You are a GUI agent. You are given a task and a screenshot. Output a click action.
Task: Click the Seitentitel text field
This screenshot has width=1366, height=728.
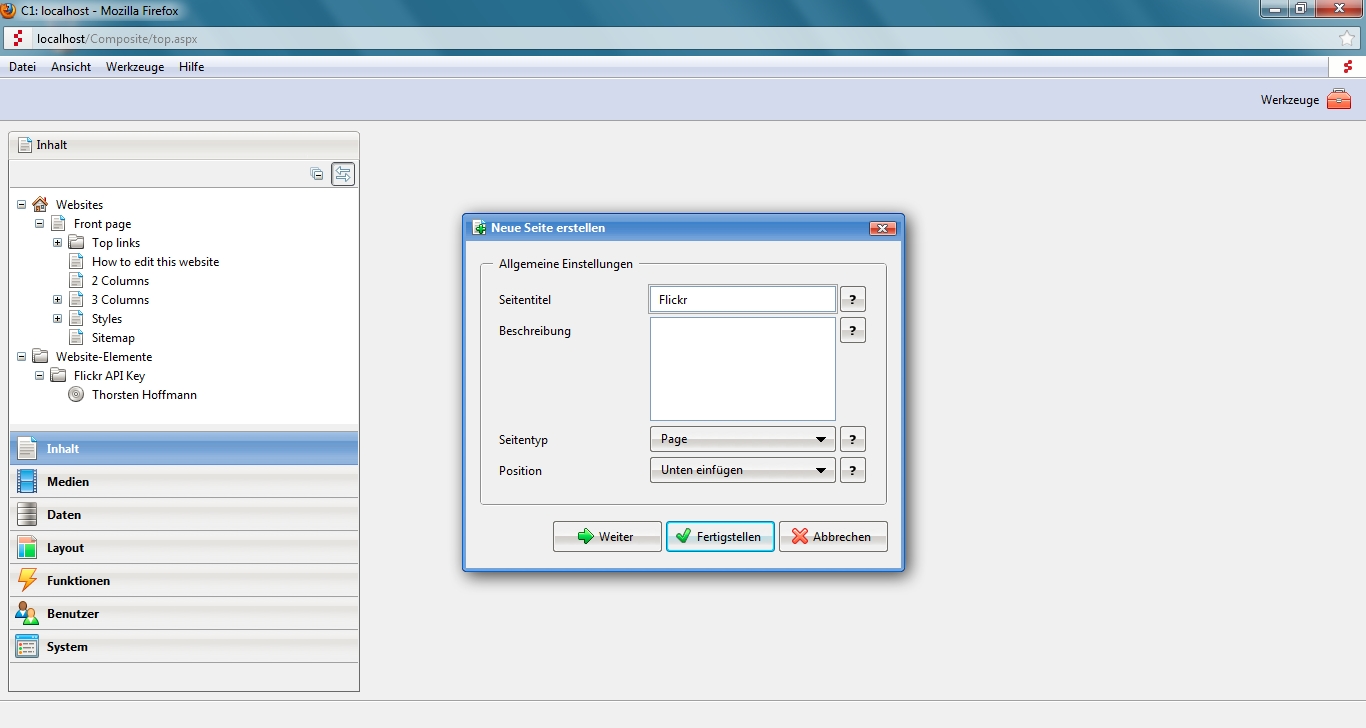tap(742, 299)
